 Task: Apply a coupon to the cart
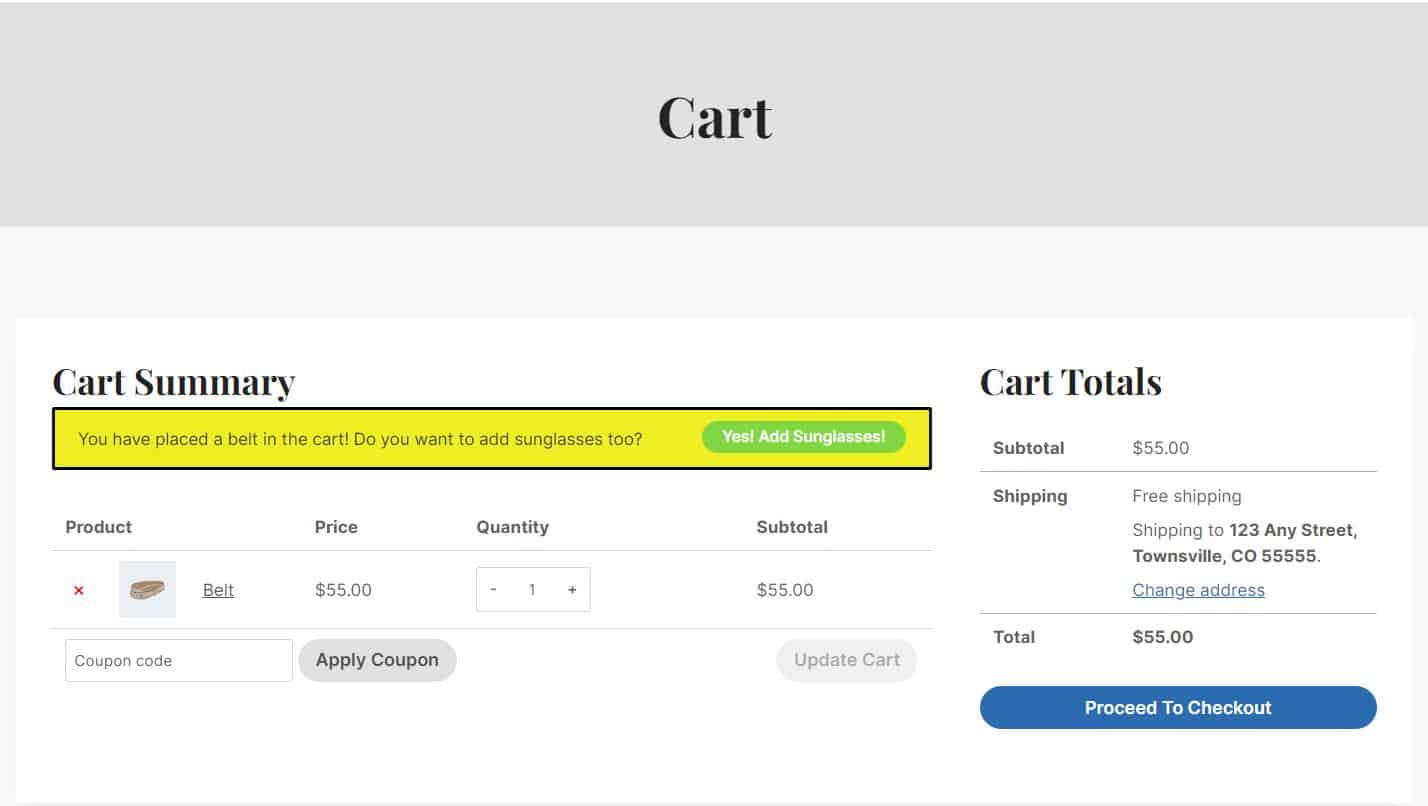click(x=377, y=659)
